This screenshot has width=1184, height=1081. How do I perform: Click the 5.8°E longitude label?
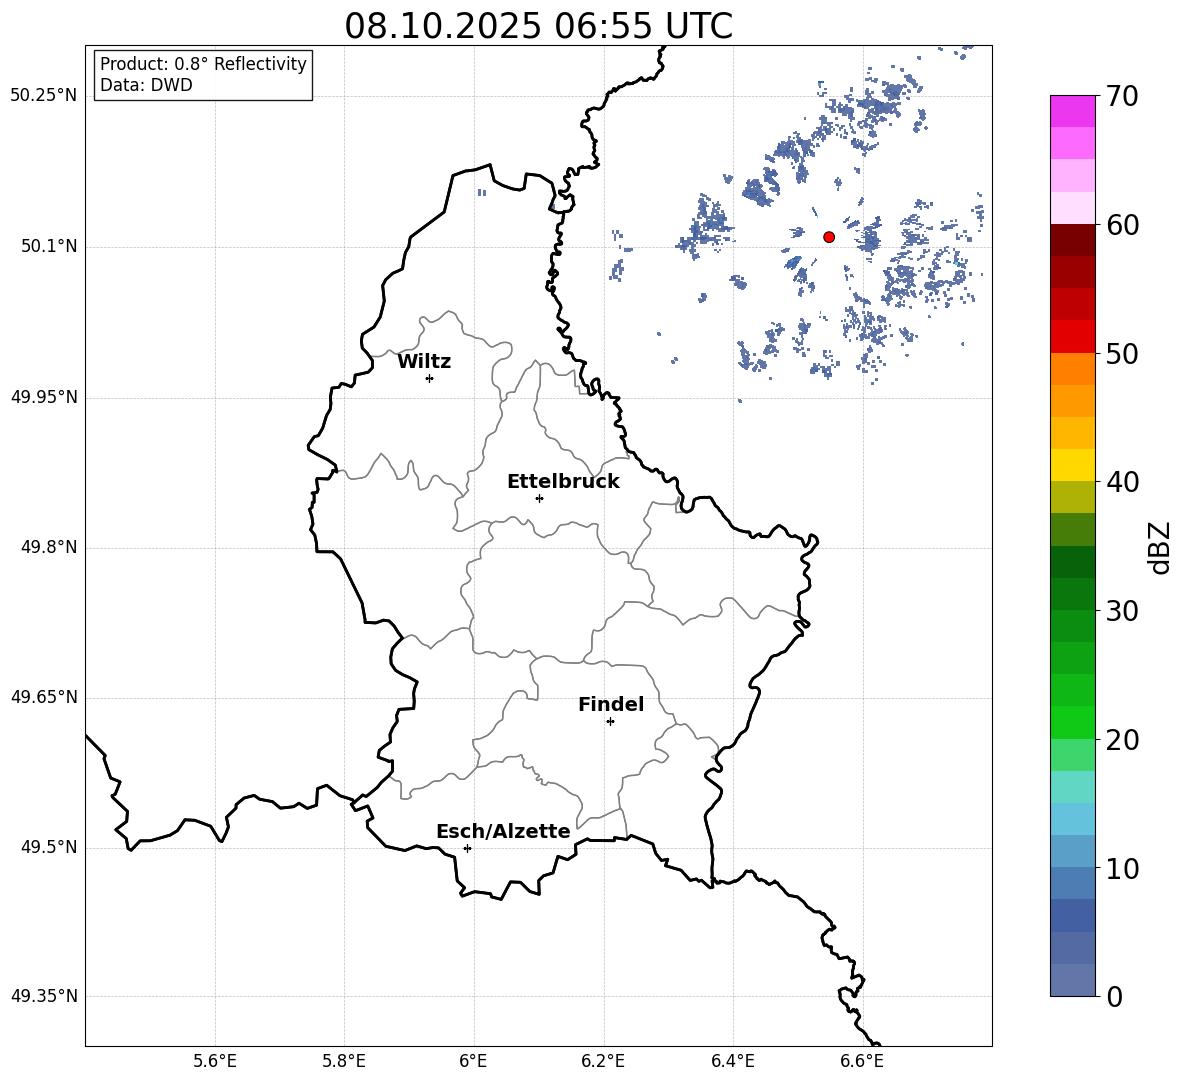344,1061
